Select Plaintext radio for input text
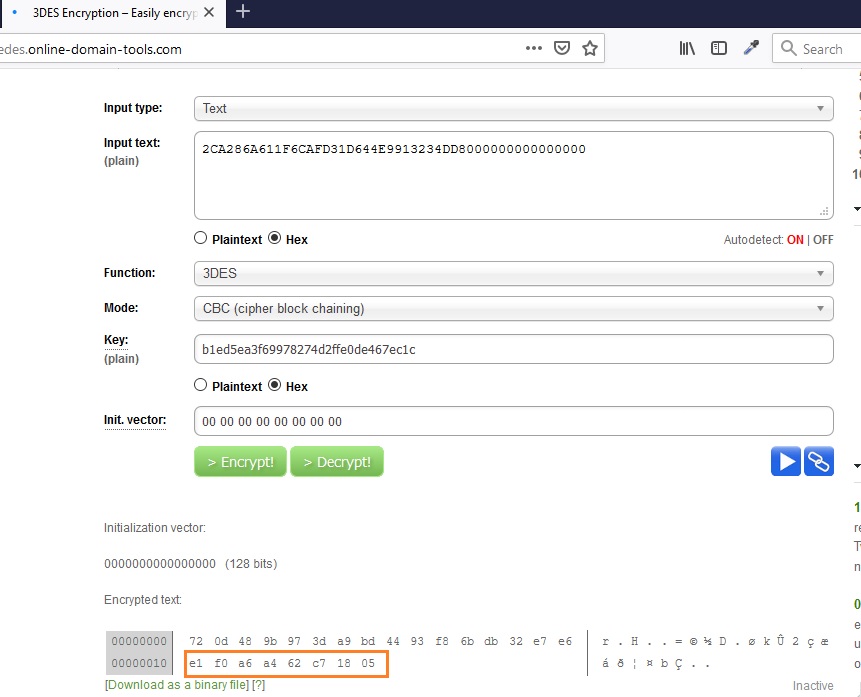Viewport: 861px width, 697px height. coord(200,238)
